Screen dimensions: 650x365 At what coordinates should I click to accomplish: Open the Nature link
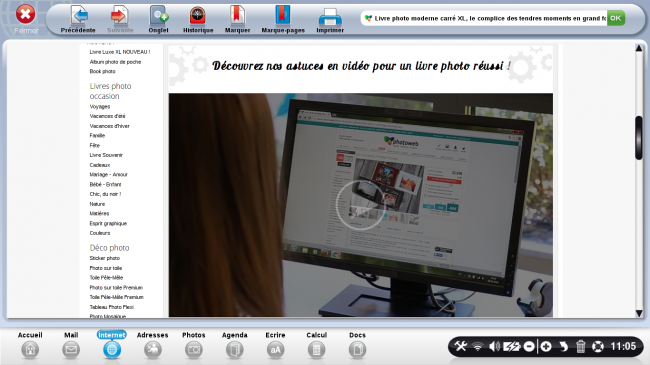point(97,204)
